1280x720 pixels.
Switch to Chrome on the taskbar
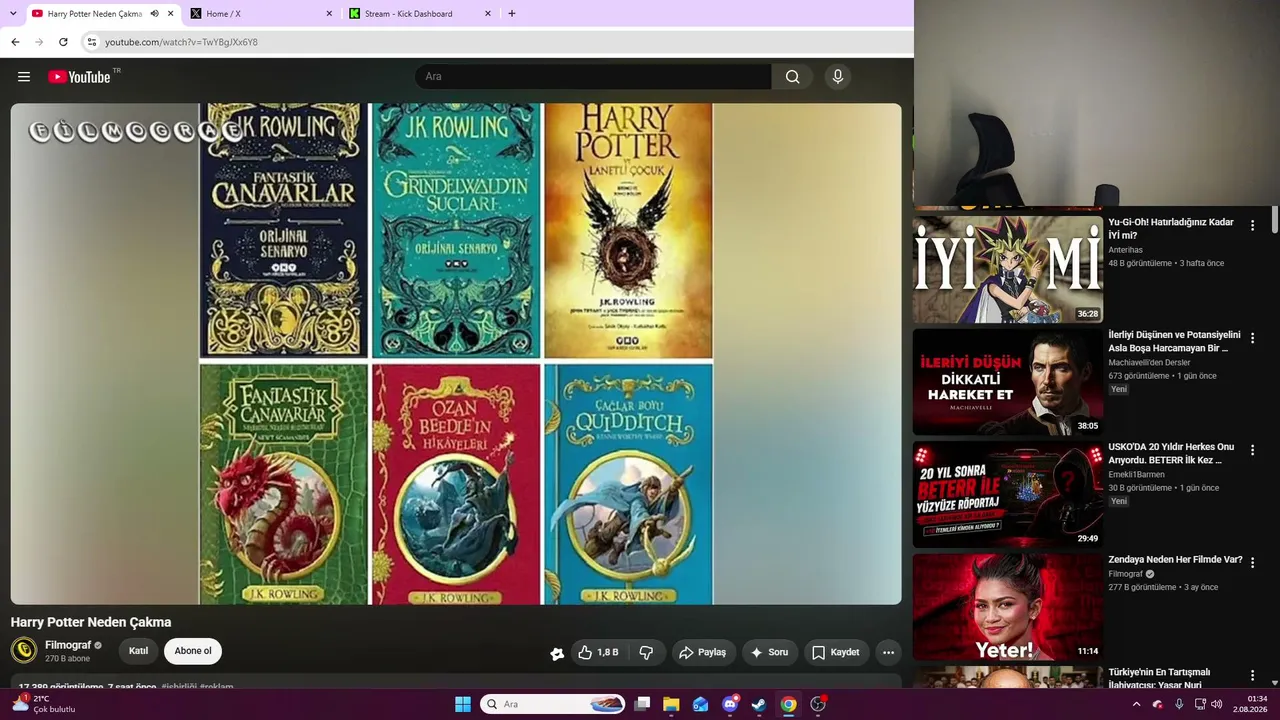pos(788,704)
